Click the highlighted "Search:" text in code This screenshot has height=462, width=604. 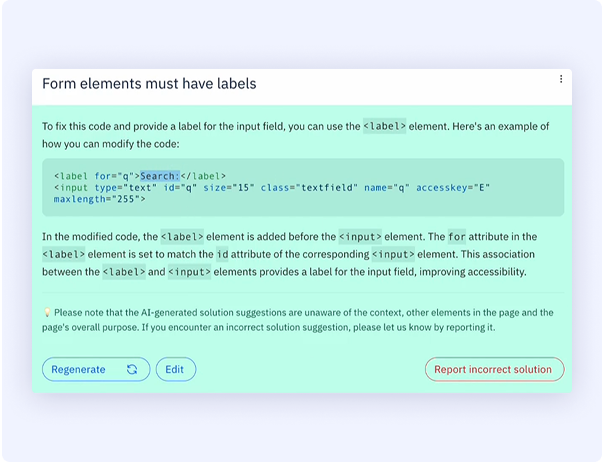tap(160, 176)
